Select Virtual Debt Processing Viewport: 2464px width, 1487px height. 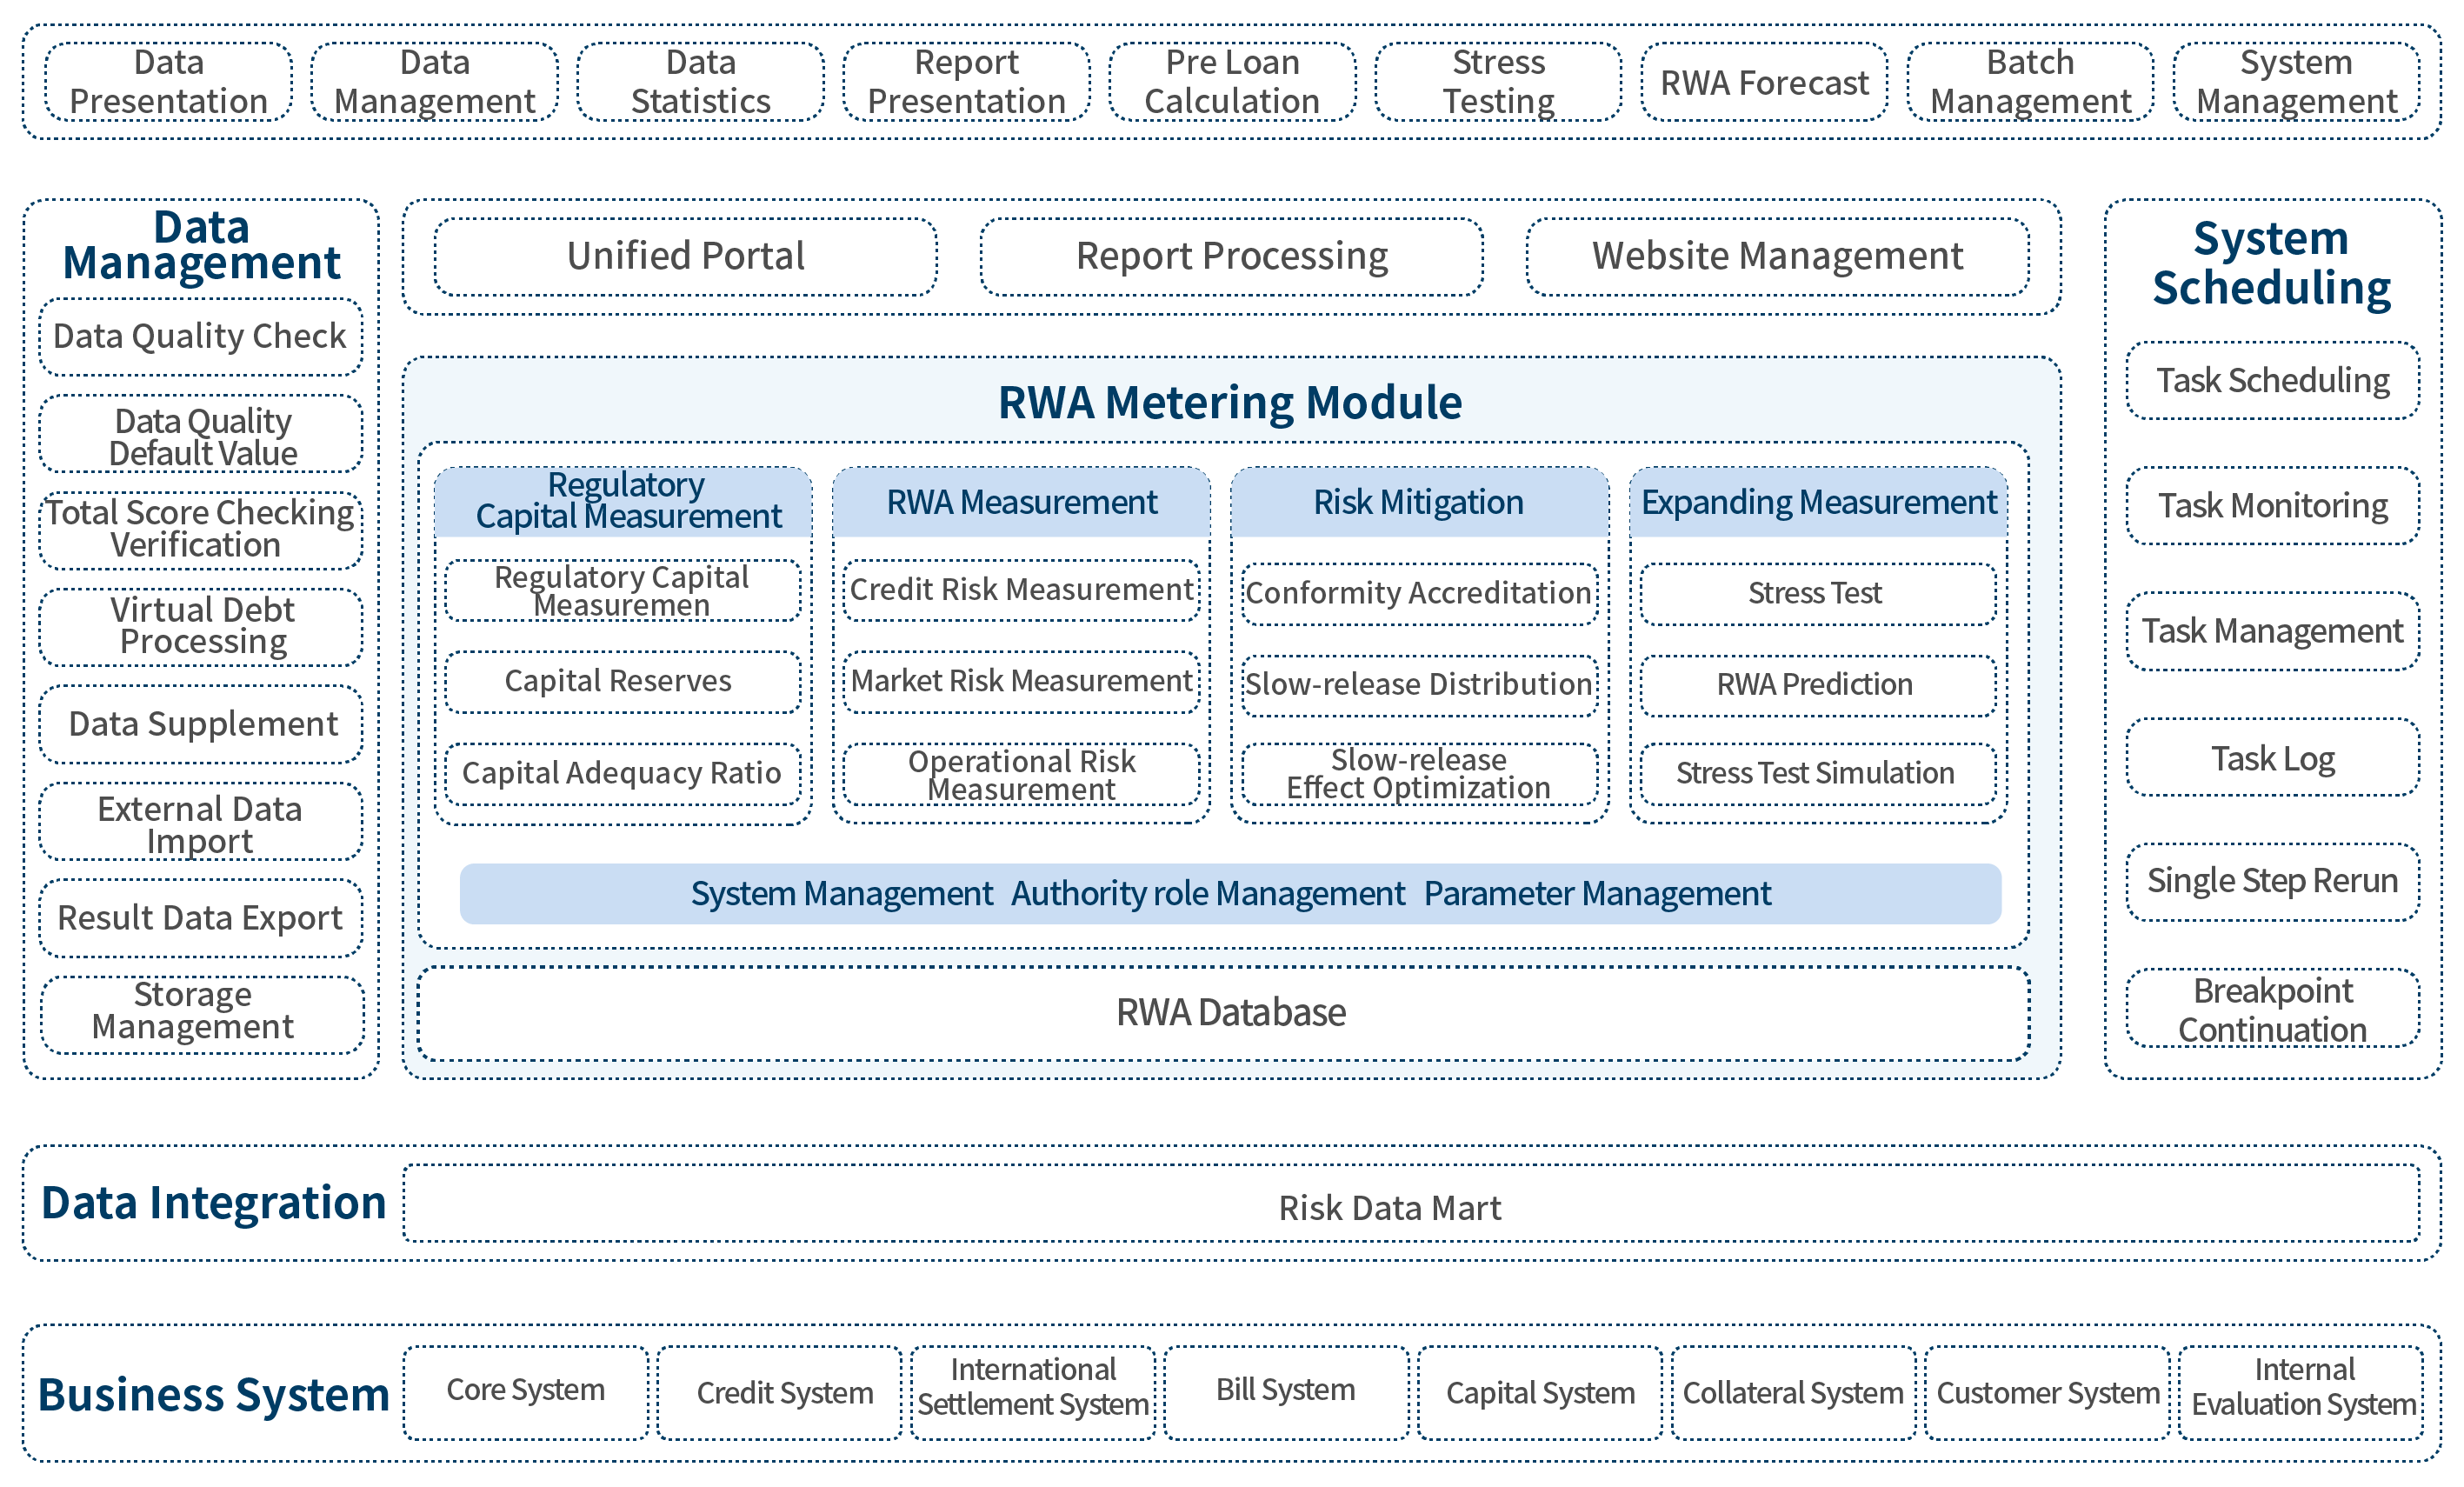[201, 627]
